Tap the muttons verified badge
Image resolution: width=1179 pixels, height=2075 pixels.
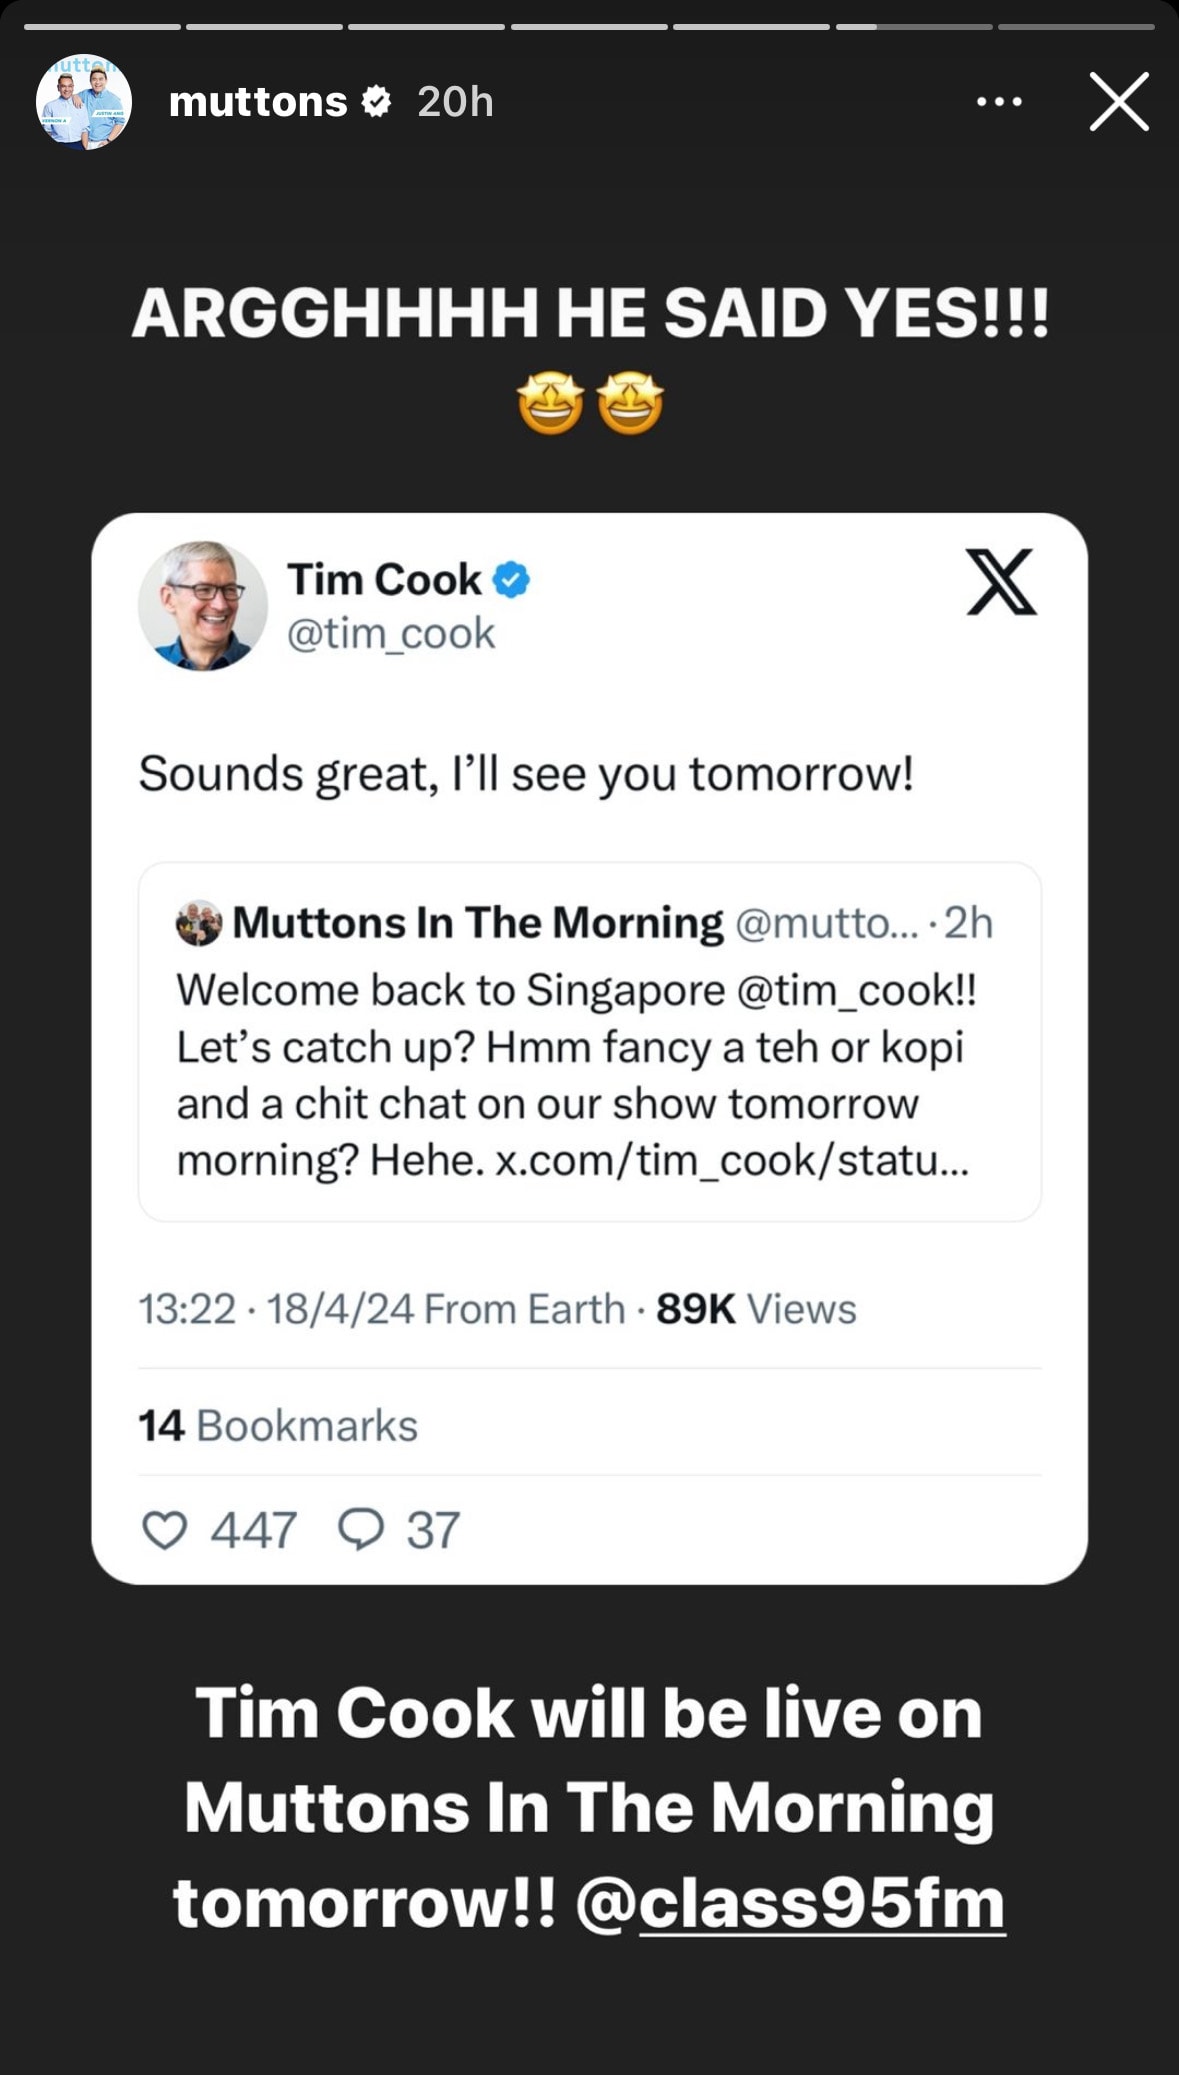(376, 102)
